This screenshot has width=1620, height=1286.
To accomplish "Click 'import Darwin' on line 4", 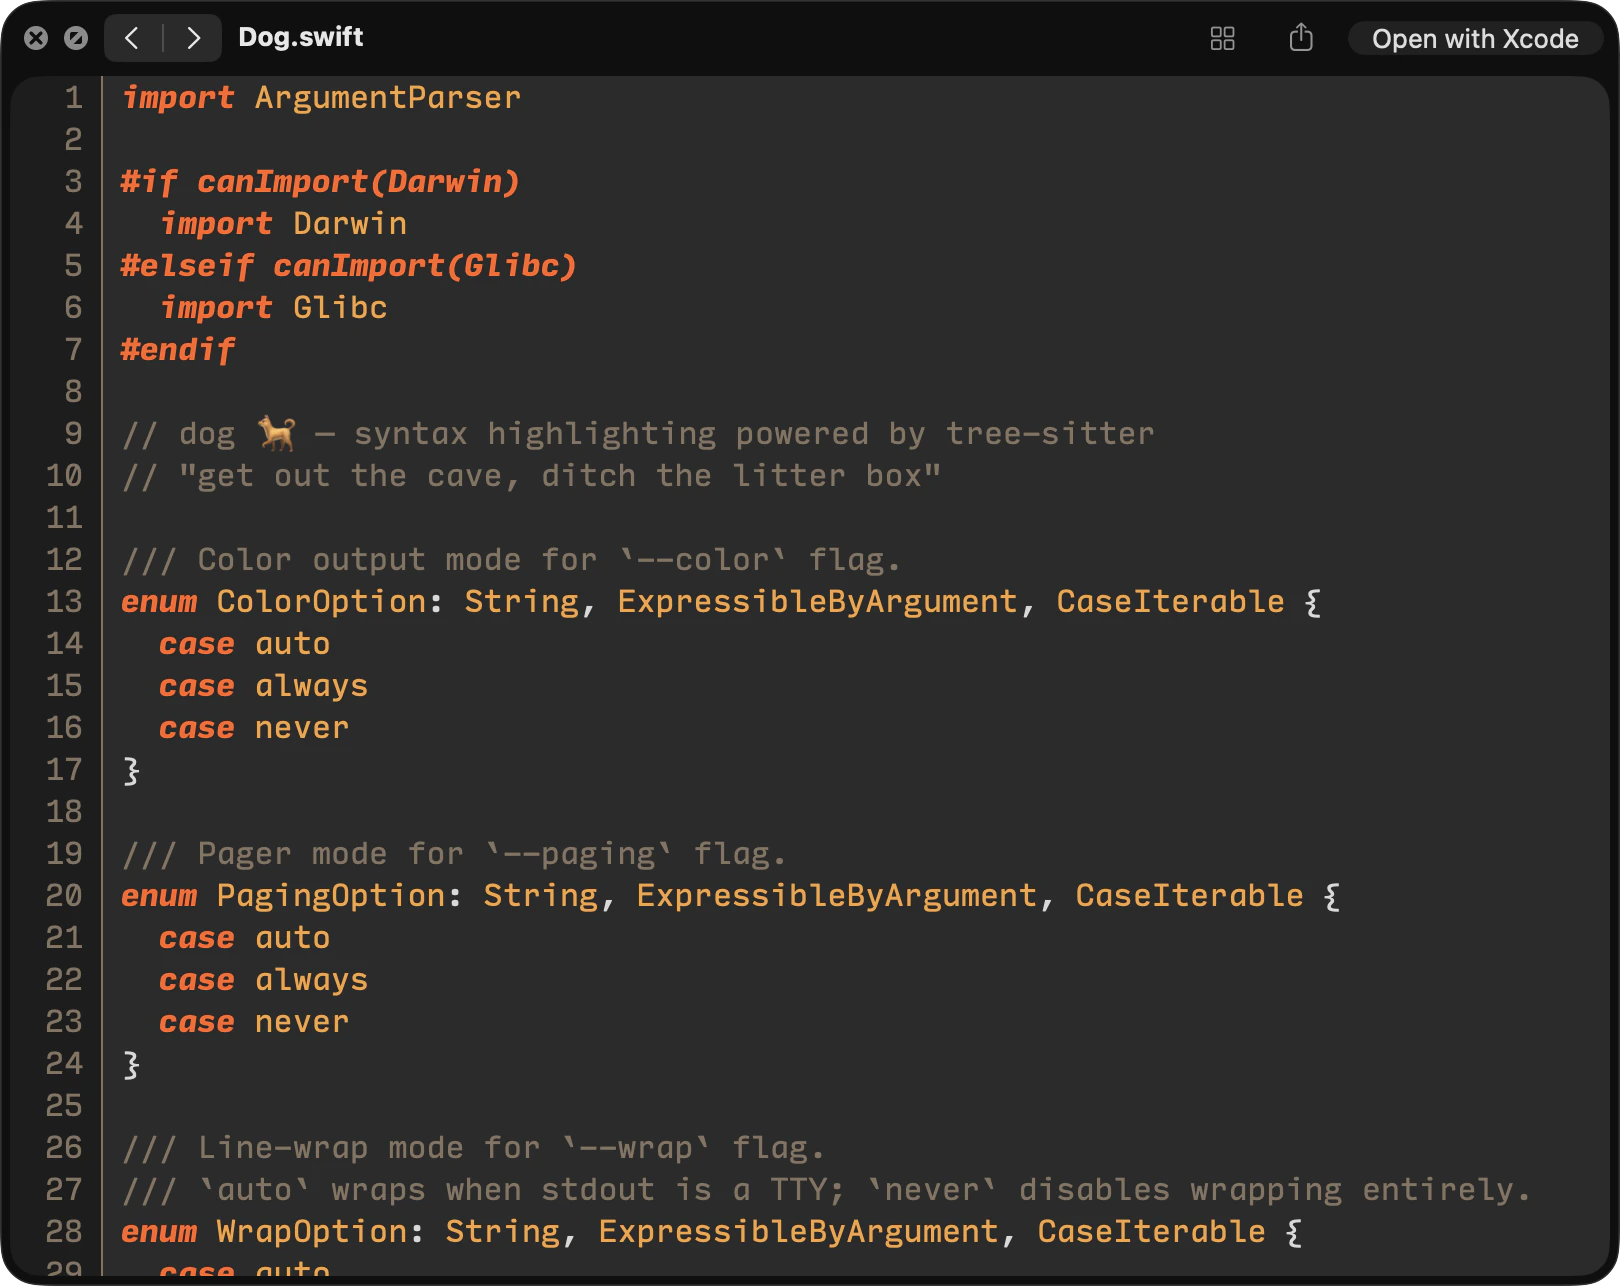I will (x=284, y=223).
